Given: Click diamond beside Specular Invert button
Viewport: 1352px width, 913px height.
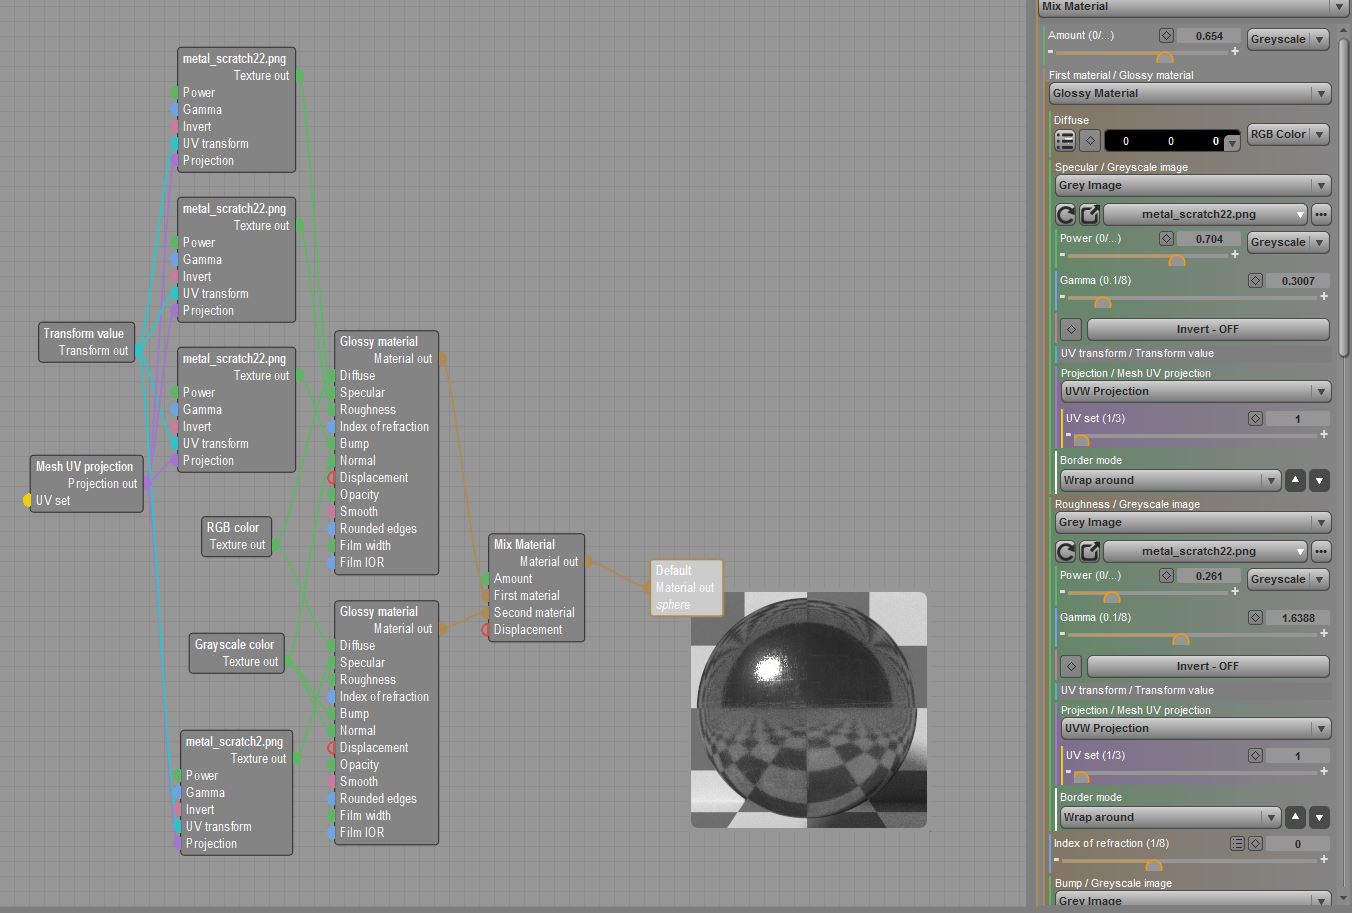Looking at the screenshot, I should coord(1071,329).
